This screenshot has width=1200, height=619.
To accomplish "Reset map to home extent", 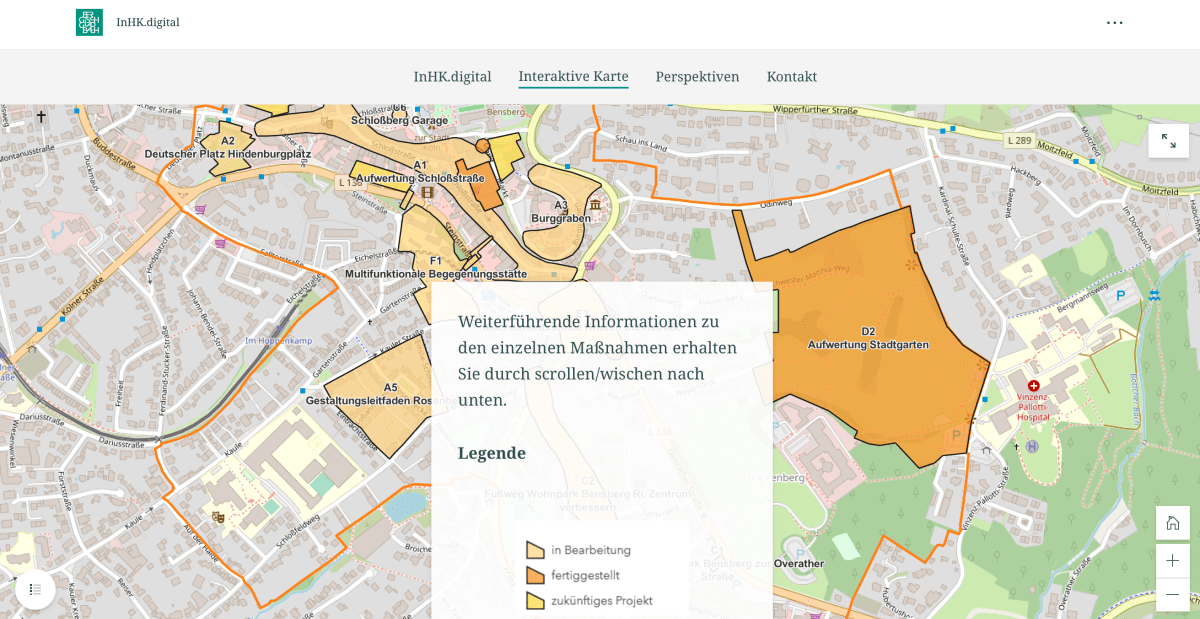I will (x=1172, y=523).
